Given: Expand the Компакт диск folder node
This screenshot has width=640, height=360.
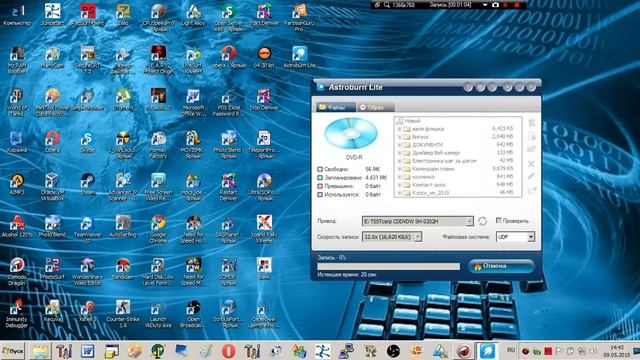Looking at the screenshot, I should coord(399,184).
